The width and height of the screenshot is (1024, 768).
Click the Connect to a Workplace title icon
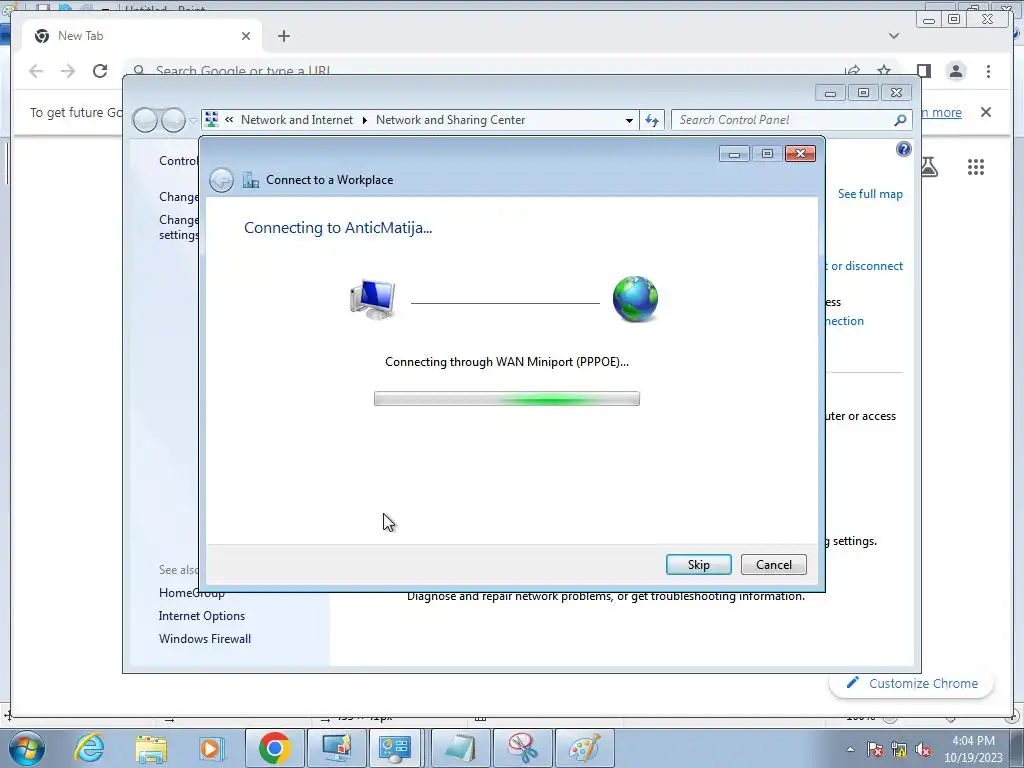point(251,180)
